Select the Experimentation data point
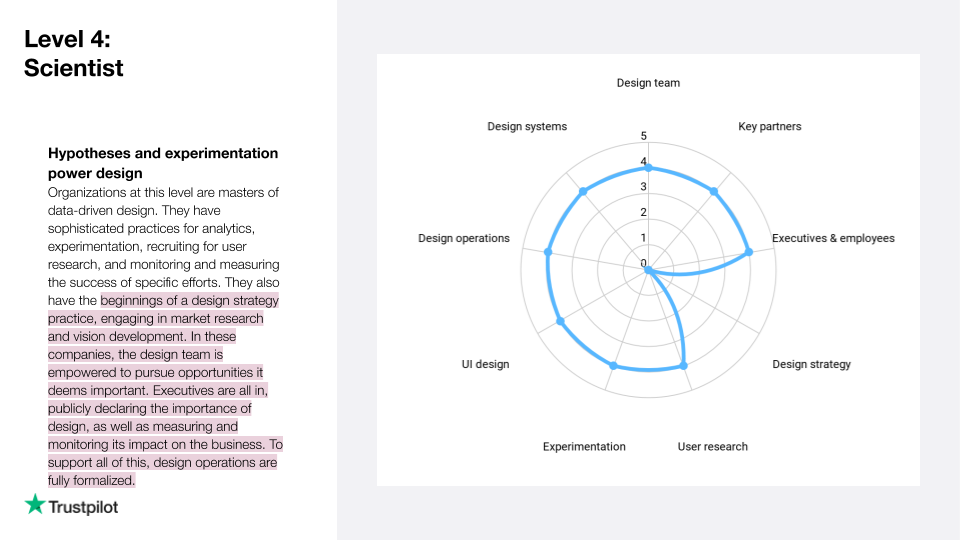 613,366
